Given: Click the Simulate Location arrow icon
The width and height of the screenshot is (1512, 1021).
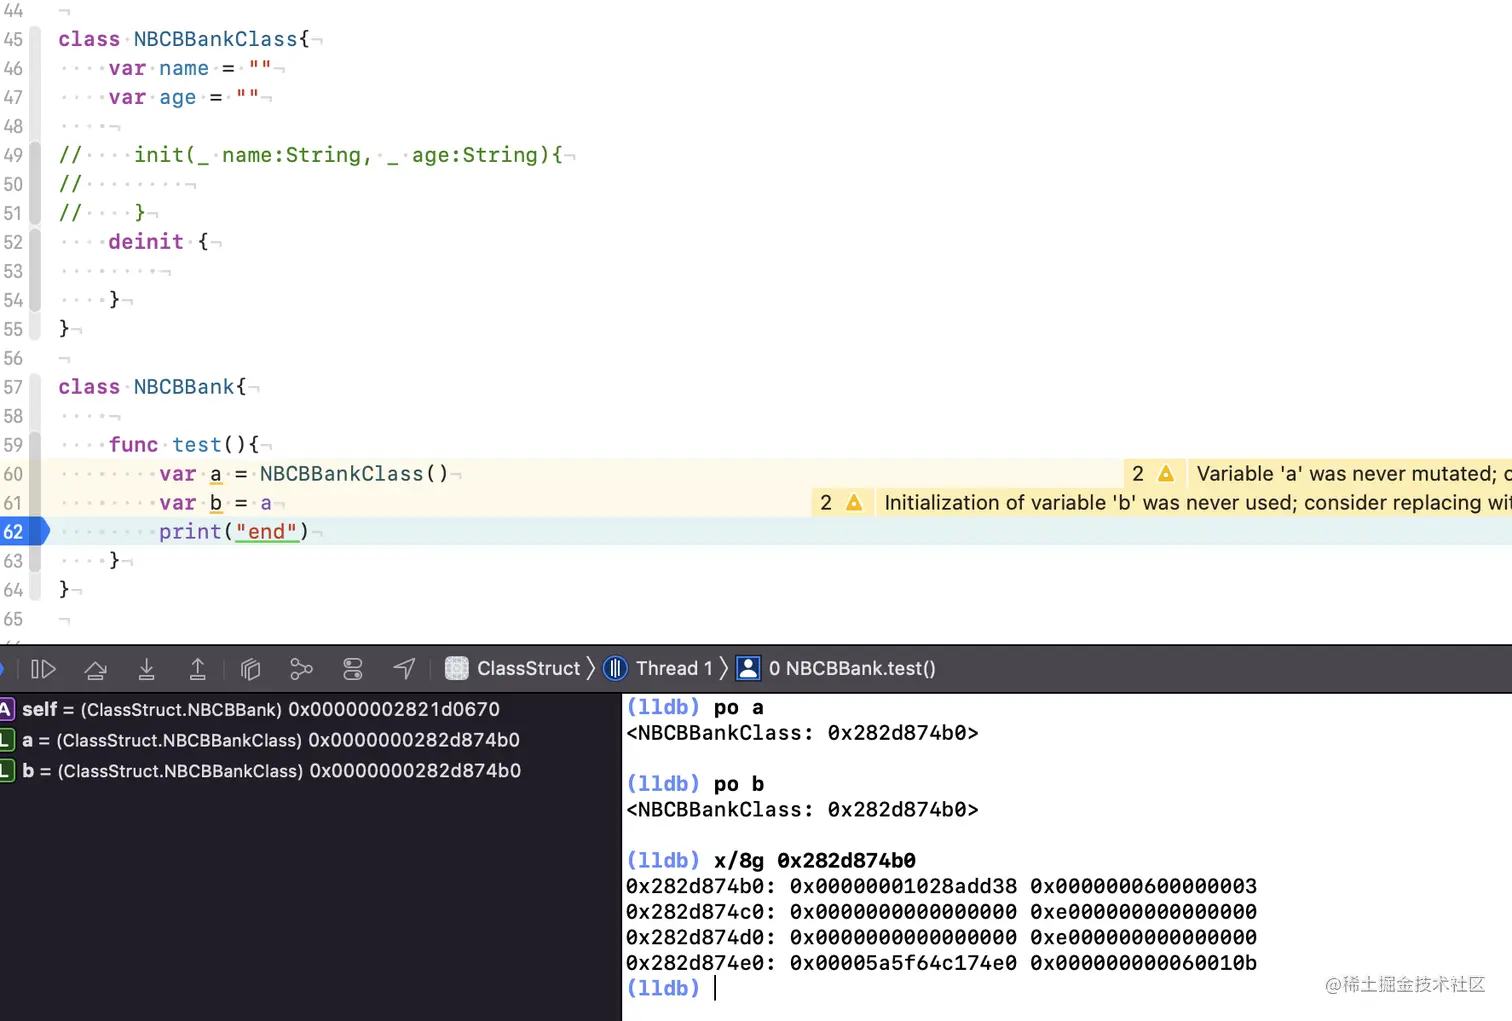Looking at the screenshot, I should 404,669.
